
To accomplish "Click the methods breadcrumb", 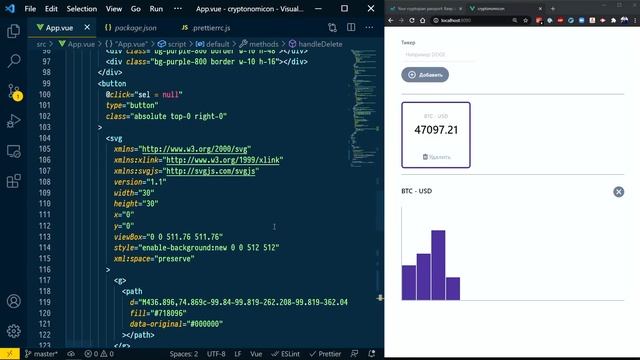I will 259,44.
